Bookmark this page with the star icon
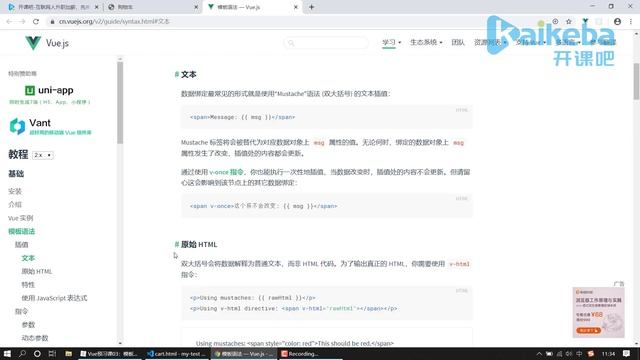 pyautogui.click(x=569, y=21)
